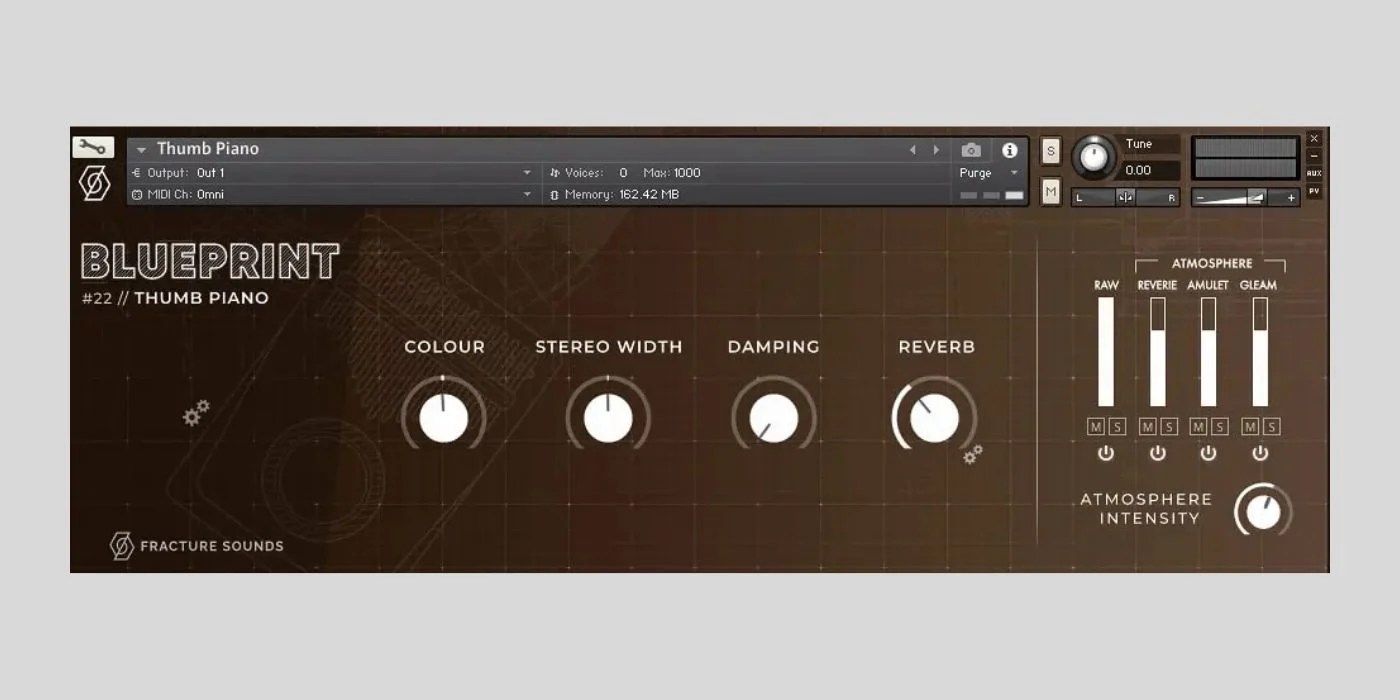Click the header volume slider handle

point(1257,198)
